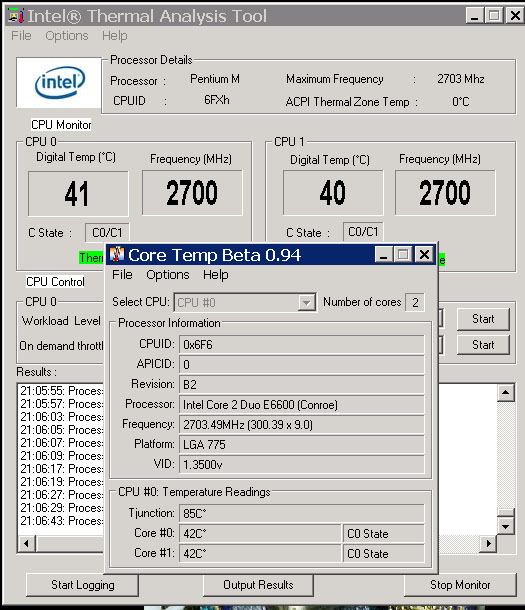Click the VID field 1.3500v
This screenshot has height=610, width=525.
tap(301, 465)
